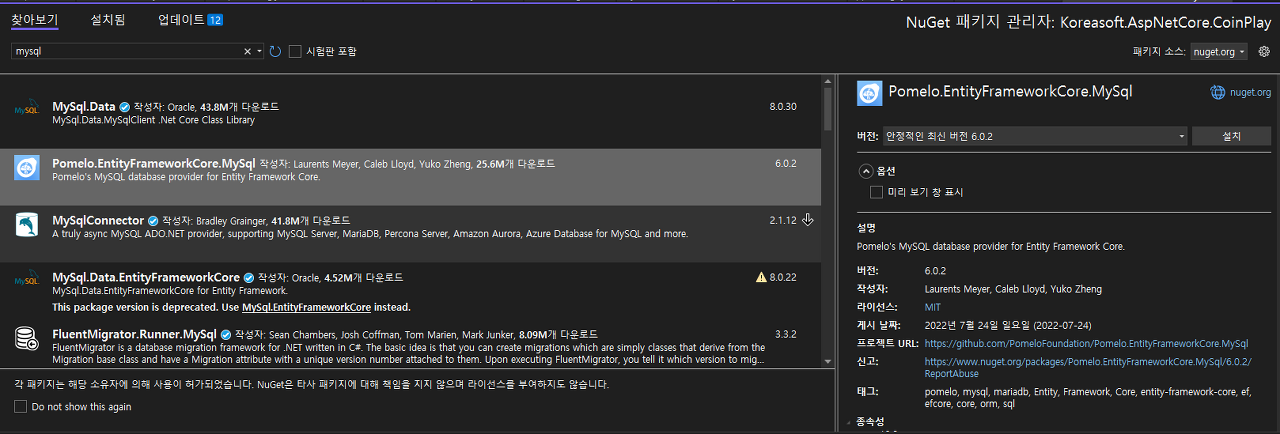Viewport: 1280px width, 434px height.
Task: Open package source settings gear
Action: (x=1264, y=51)
